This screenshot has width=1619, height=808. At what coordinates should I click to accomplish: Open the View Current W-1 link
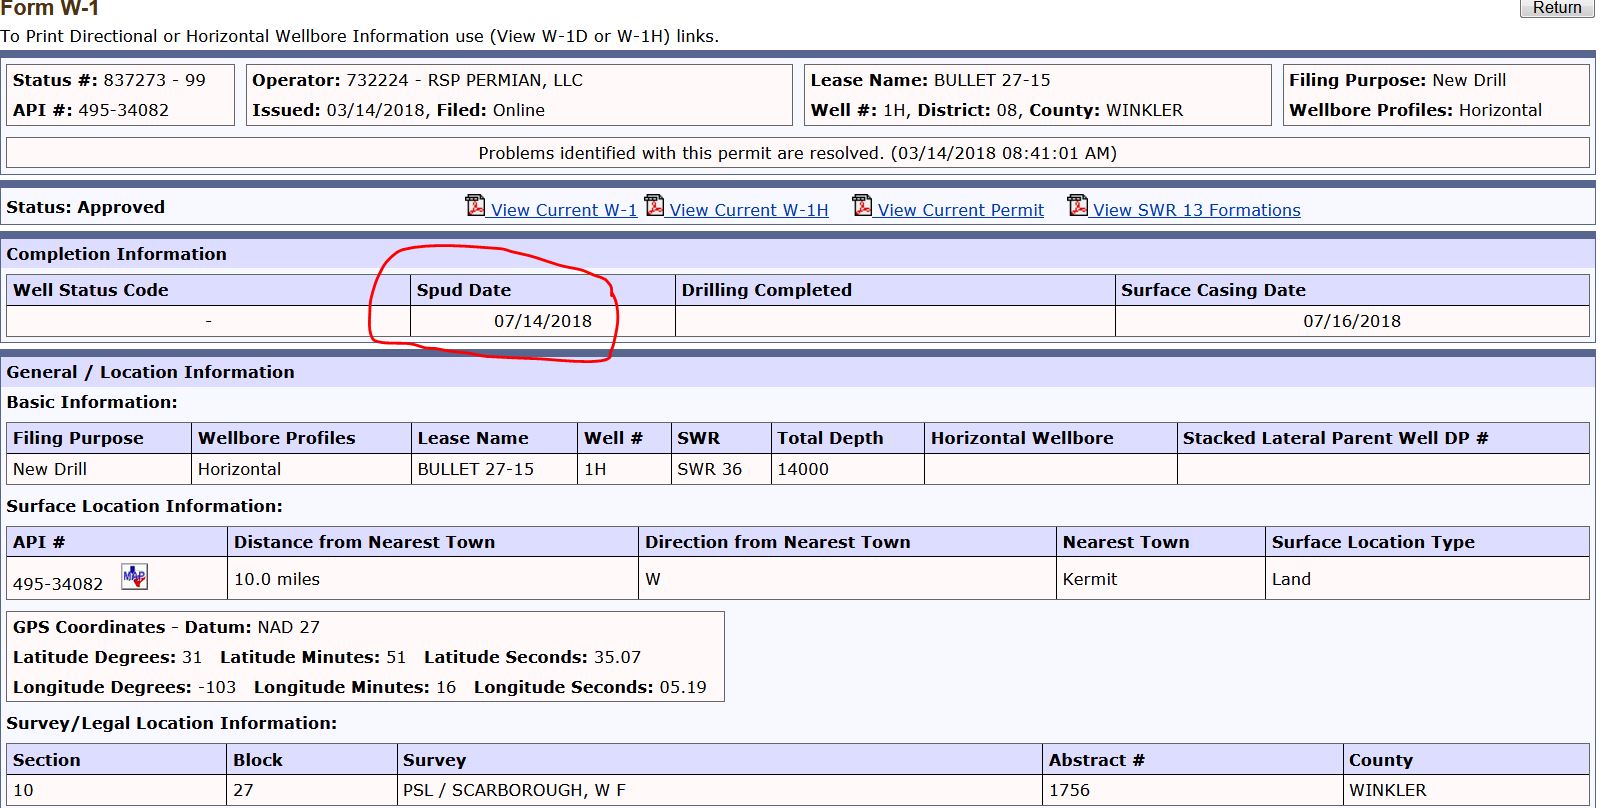(x=563, y=210)
